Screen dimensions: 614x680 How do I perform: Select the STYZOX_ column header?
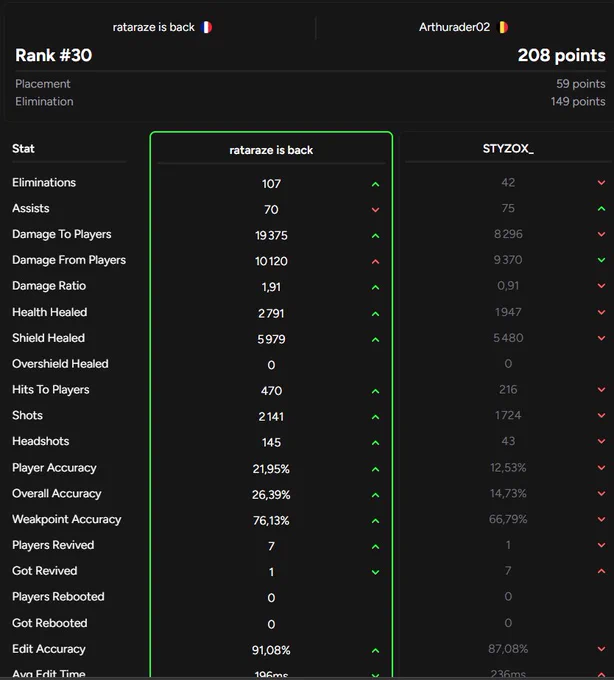coord(508,149)
